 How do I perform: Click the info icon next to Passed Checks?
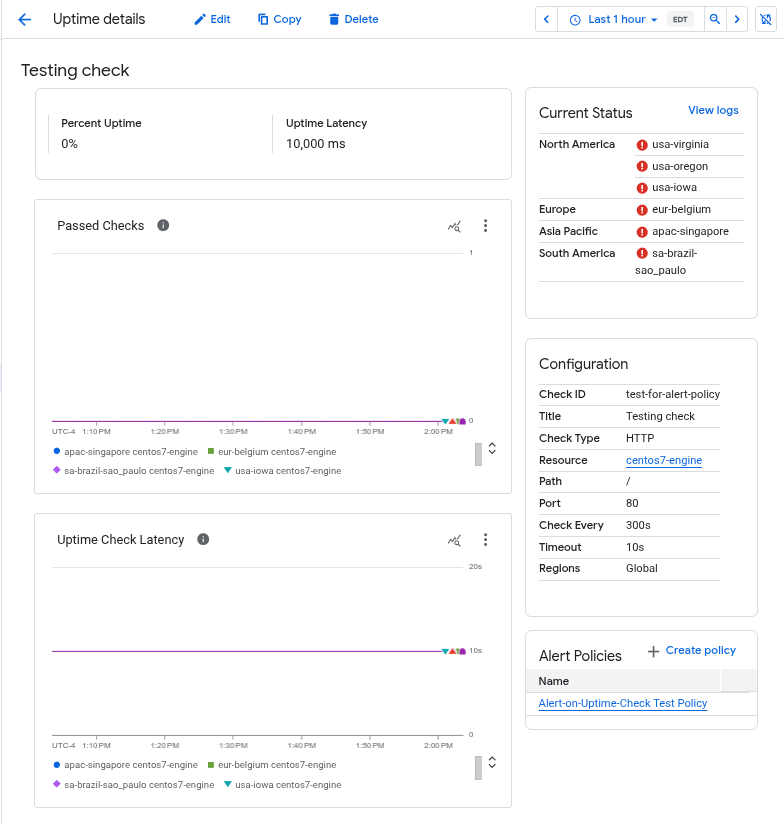pyautogui.click(x=163, y=225)
